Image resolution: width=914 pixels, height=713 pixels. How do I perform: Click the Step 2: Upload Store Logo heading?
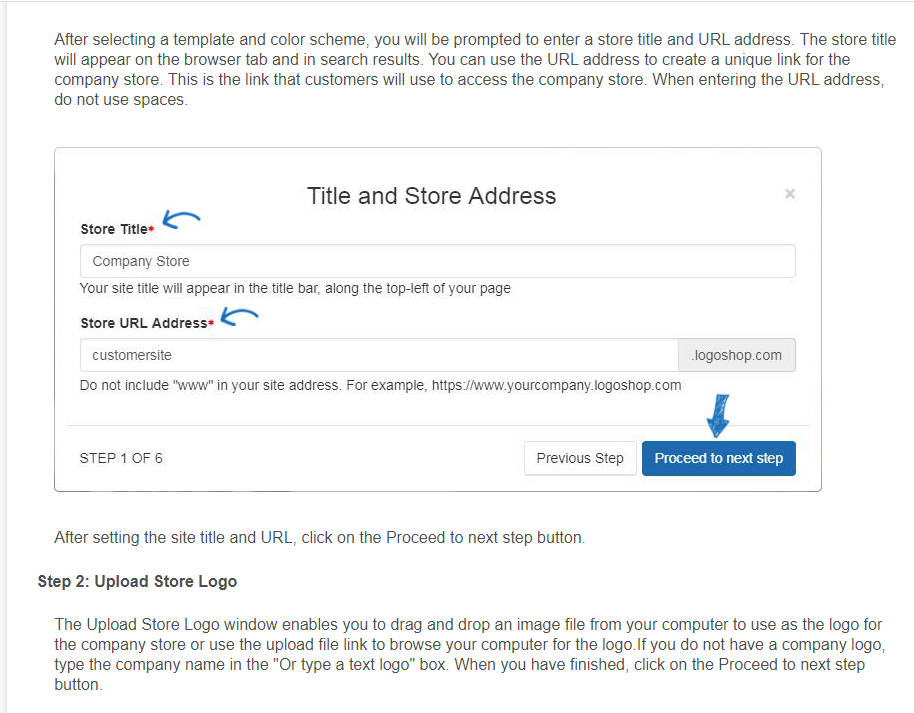pyautogui.click(x=138, y=581)
